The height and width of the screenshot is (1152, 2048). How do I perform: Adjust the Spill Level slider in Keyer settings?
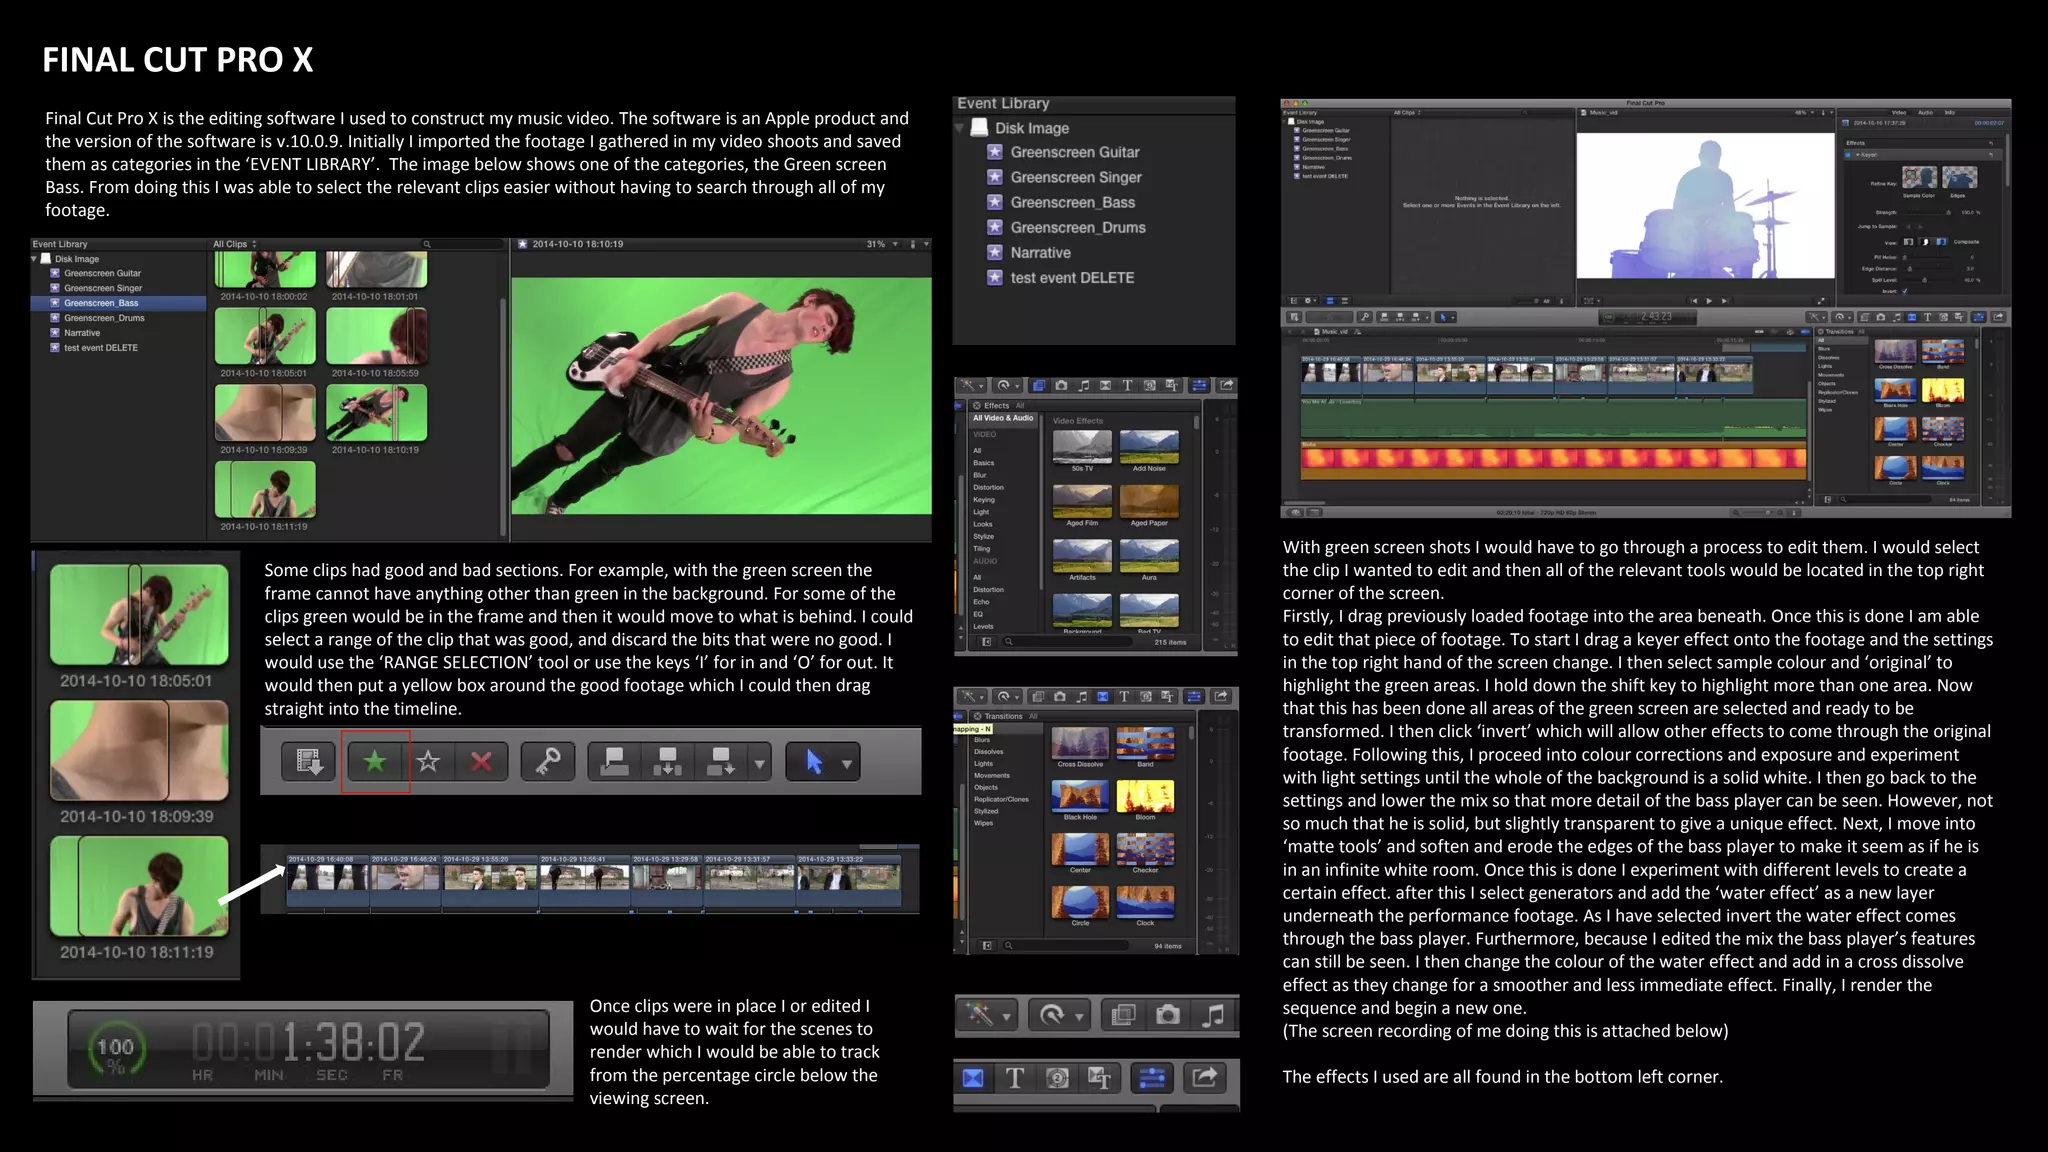coord(1925,280)
